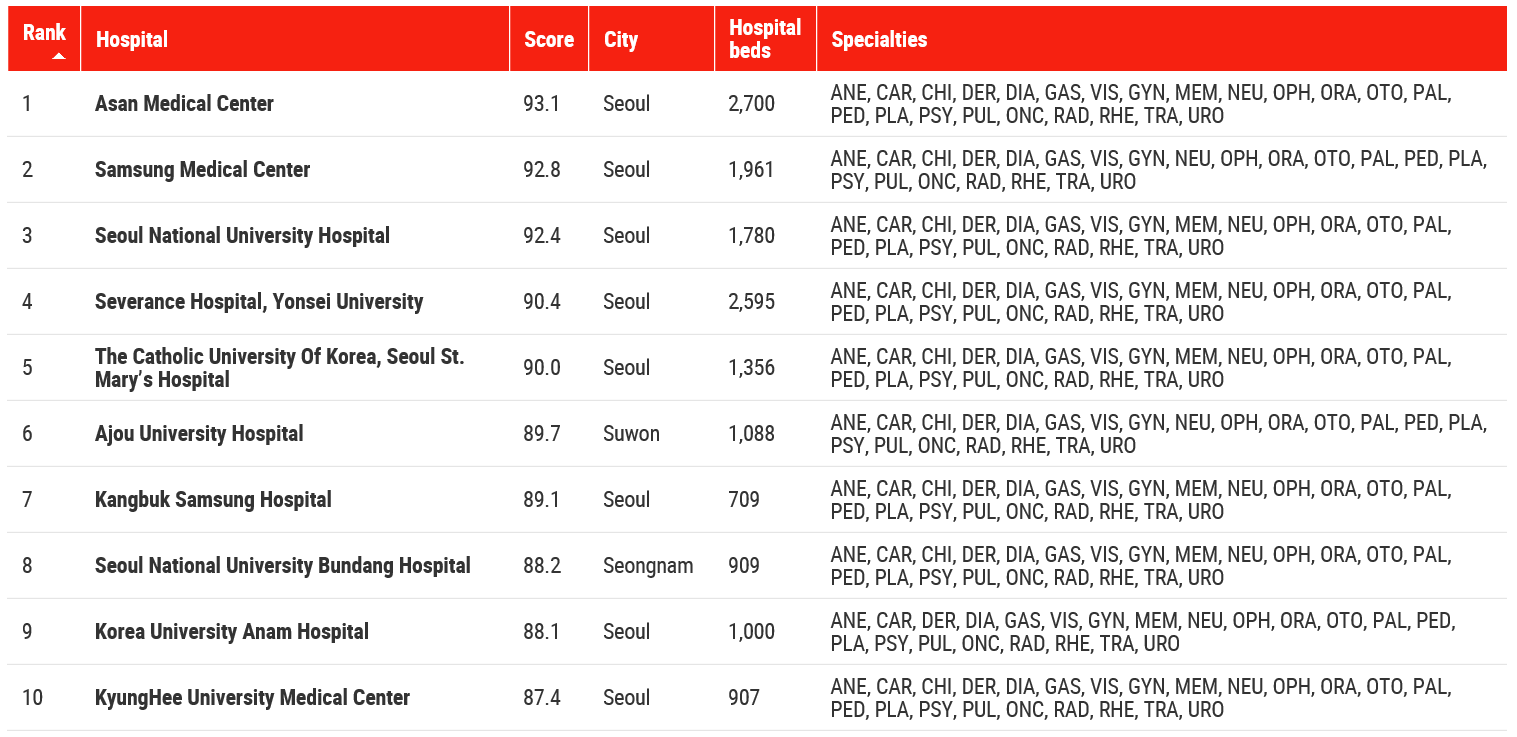Open Ajou University Hospital entry
The height and width of the screenshot is (737, 1517).
point(199,434)
